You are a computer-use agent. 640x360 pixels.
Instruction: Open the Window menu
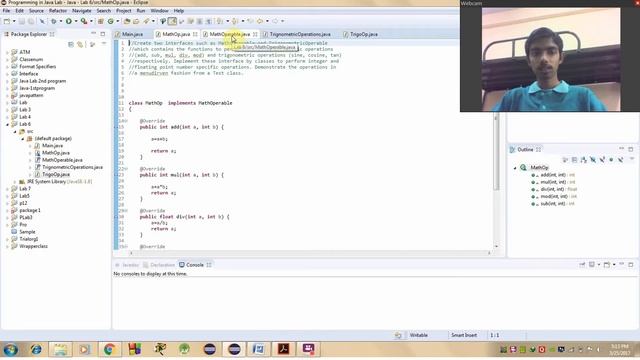click(159, 11)
